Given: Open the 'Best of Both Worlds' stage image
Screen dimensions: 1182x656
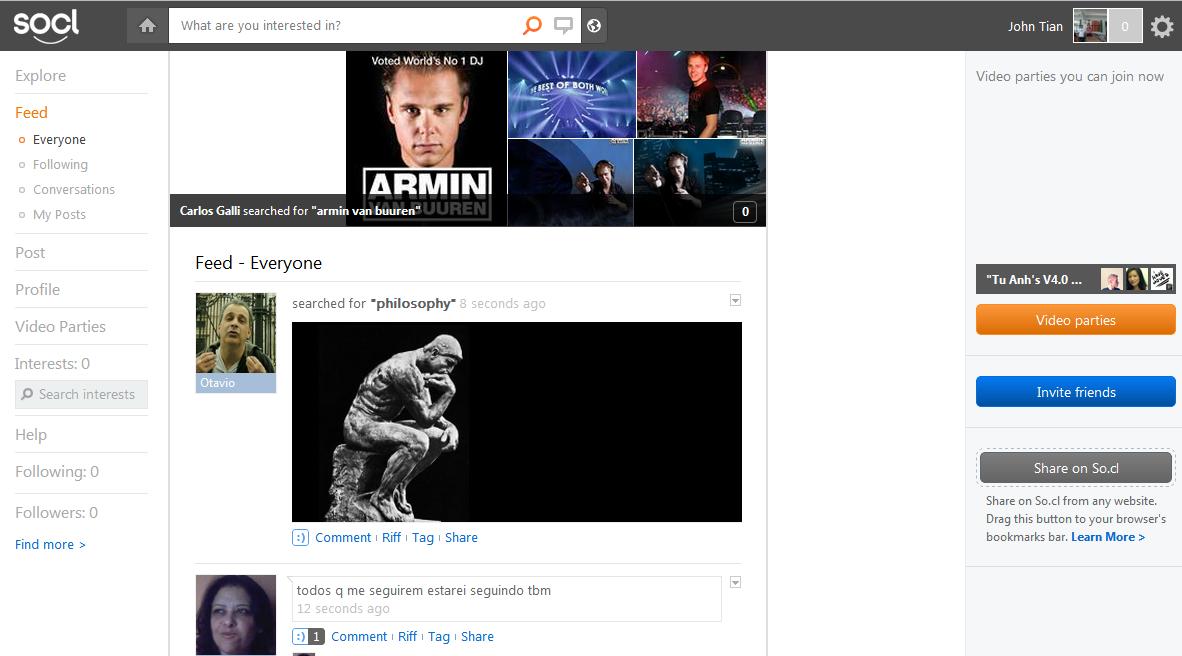Looking at the screenshot, I should [571, 94].
